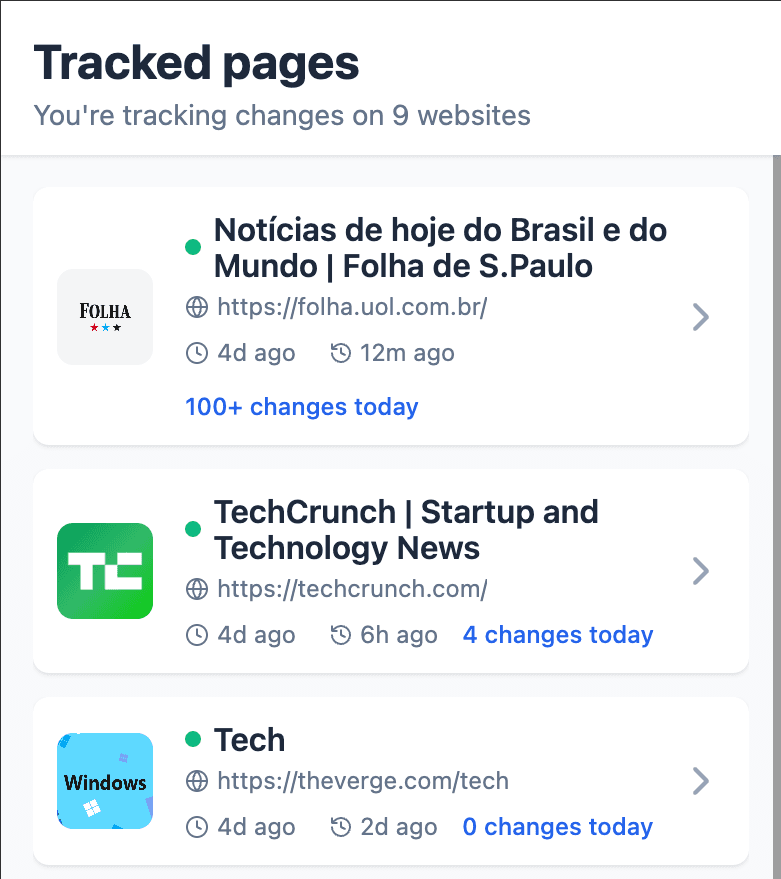The height and width of the screenshot is (879, 781).
Task: Open the 4 changes today link
Action: coord(558,635)
